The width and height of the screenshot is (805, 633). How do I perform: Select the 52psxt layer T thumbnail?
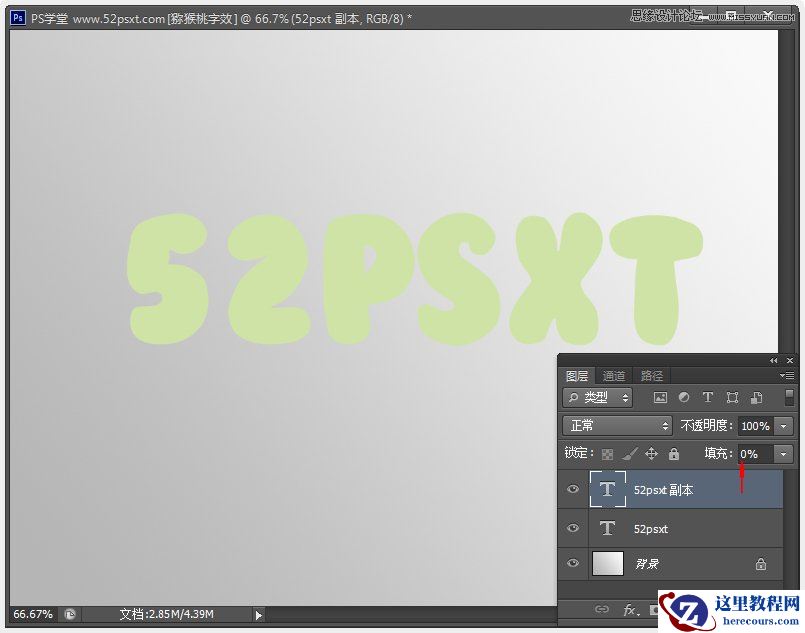point(608,528)
